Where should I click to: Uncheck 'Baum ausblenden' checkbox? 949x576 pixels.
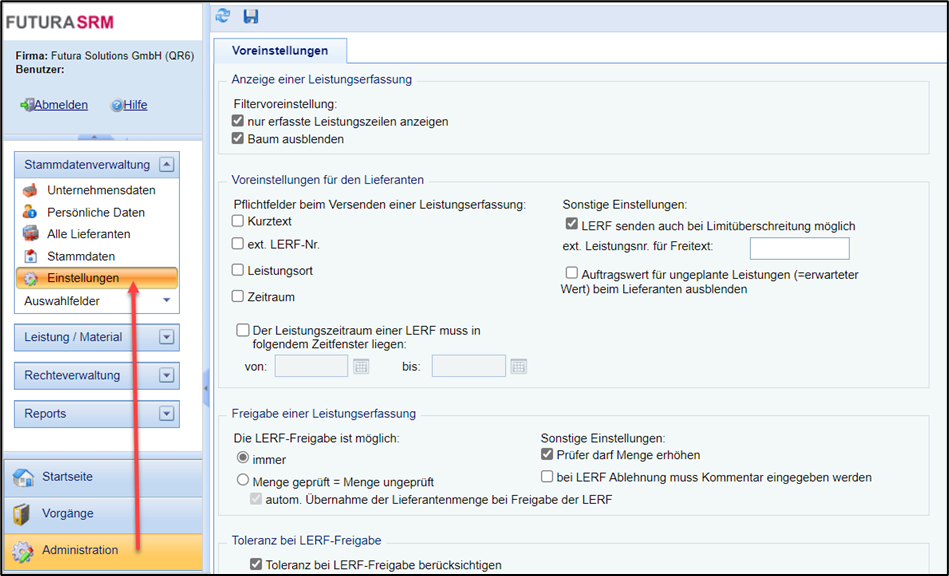(238, 139)
